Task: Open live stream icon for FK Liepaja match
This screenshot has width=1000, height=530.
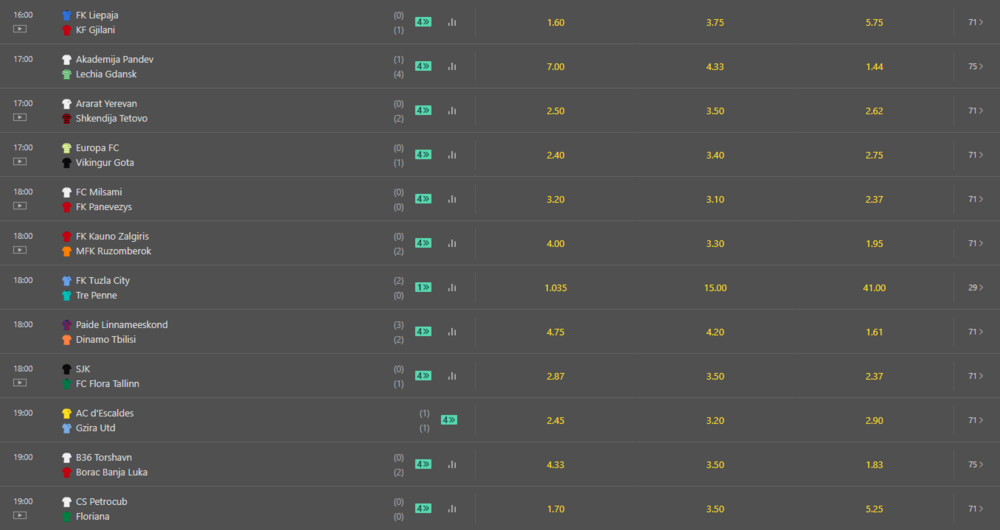Action: (x=20, y=29)
